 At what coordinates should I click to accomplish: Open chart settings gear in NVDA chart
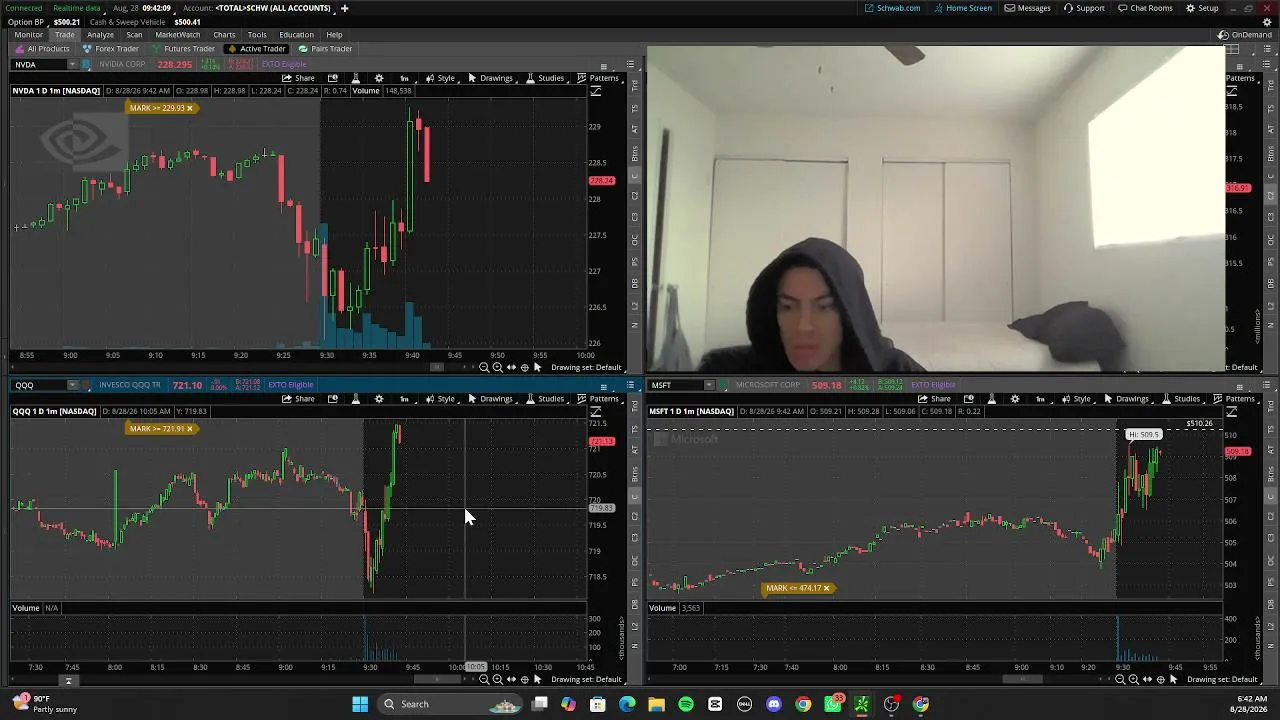click(x=379, y=78)
